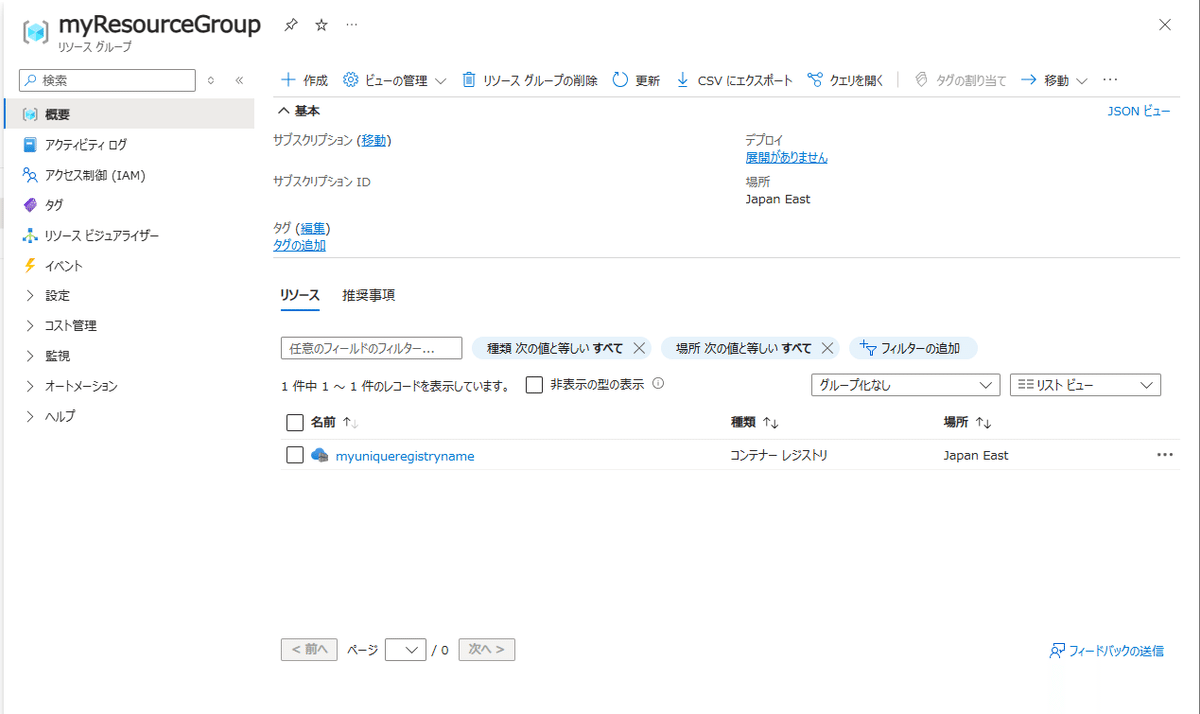Image resolution: width=1200 pixels, height=714 pixels.
Task: Toggle select-all checkbox in header
Action: pos(294,422)
